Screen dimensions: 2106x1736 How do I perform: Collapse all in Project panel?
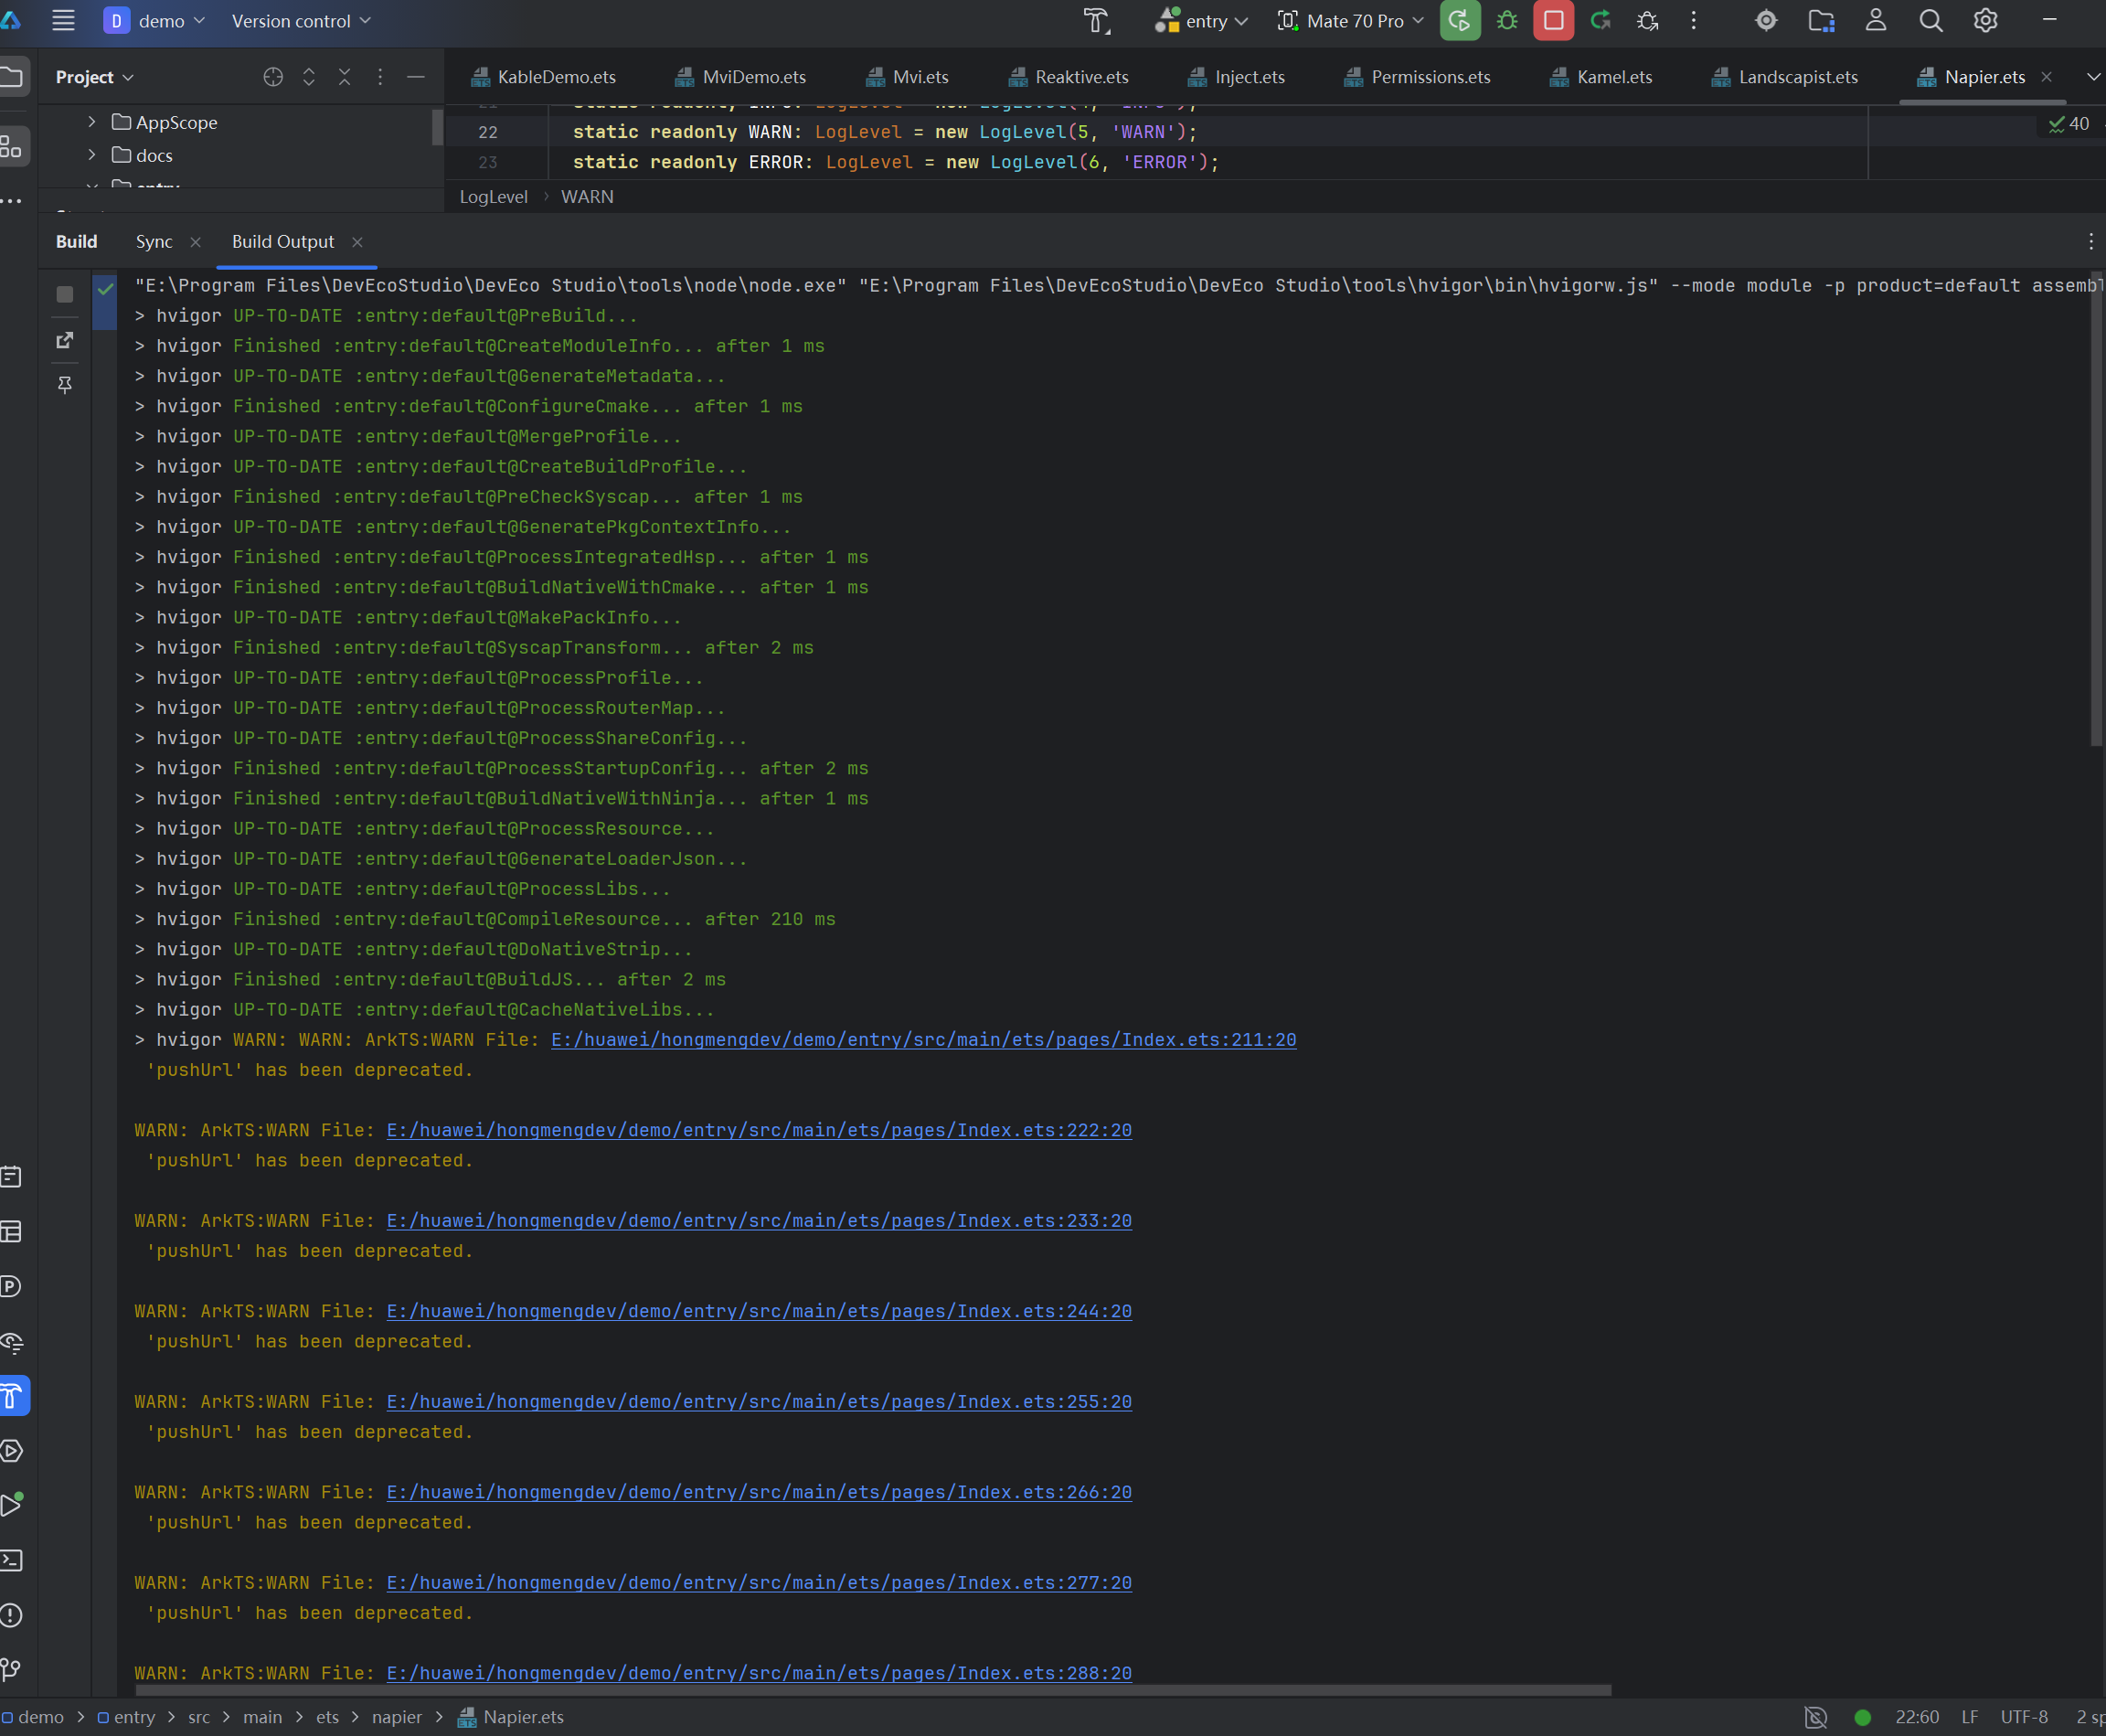tap(344, 77)
